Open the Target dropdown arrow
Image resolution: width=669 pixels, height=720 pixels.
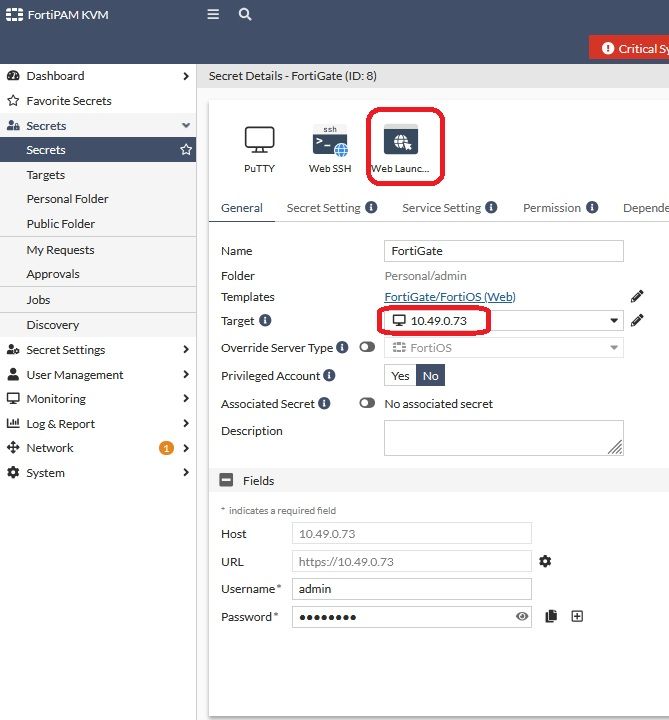click(614, 321)
